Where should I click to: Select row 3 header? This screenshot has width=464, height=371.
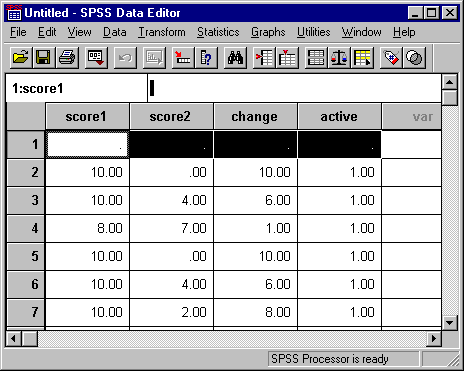[26, 200]
